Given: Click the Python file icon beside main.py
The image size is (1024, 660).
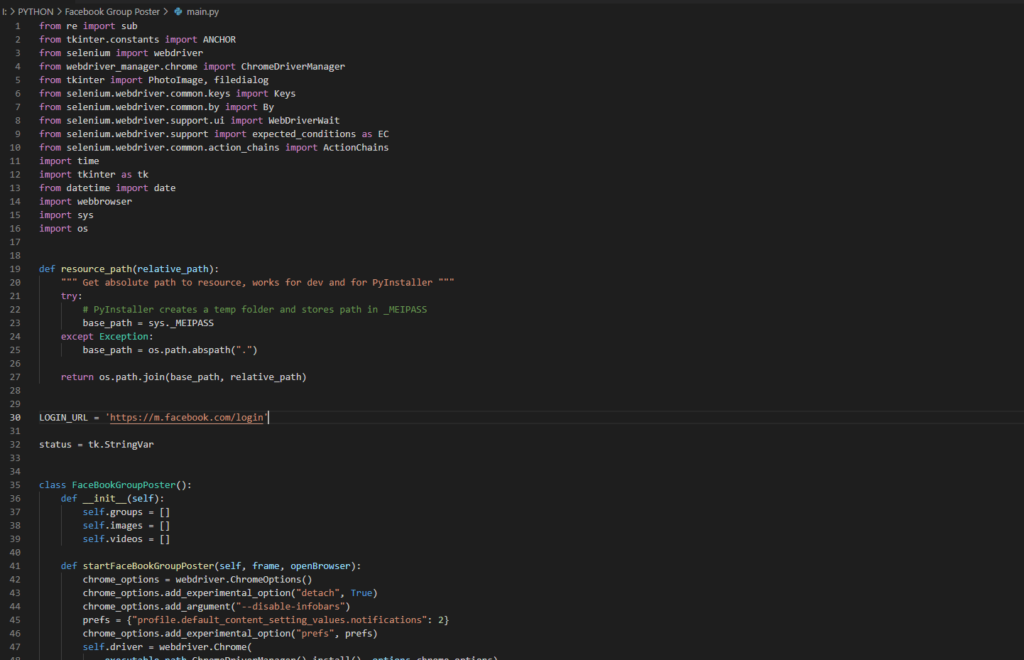Looking at the screenshot, I should tap(178, 12).
